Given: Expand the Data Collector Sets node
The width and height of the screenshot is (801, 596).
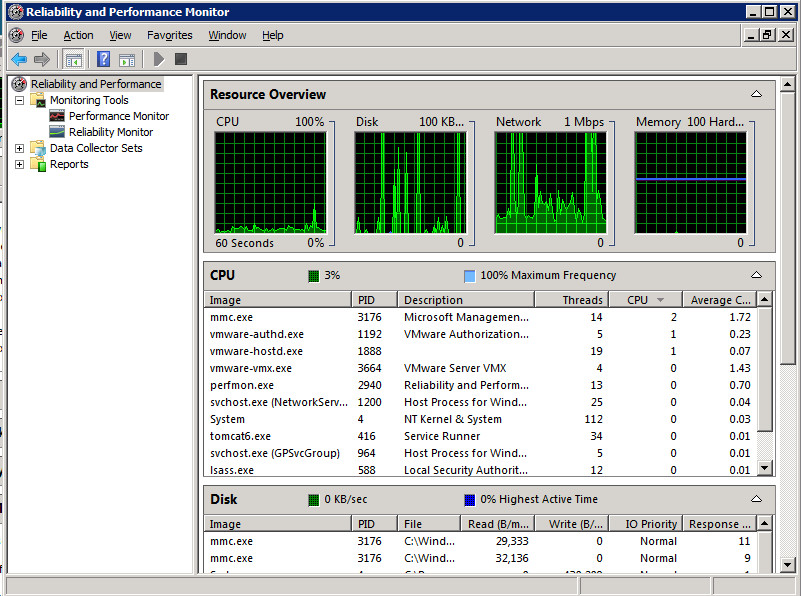Looking at the screenshot, I should (20, 147).
